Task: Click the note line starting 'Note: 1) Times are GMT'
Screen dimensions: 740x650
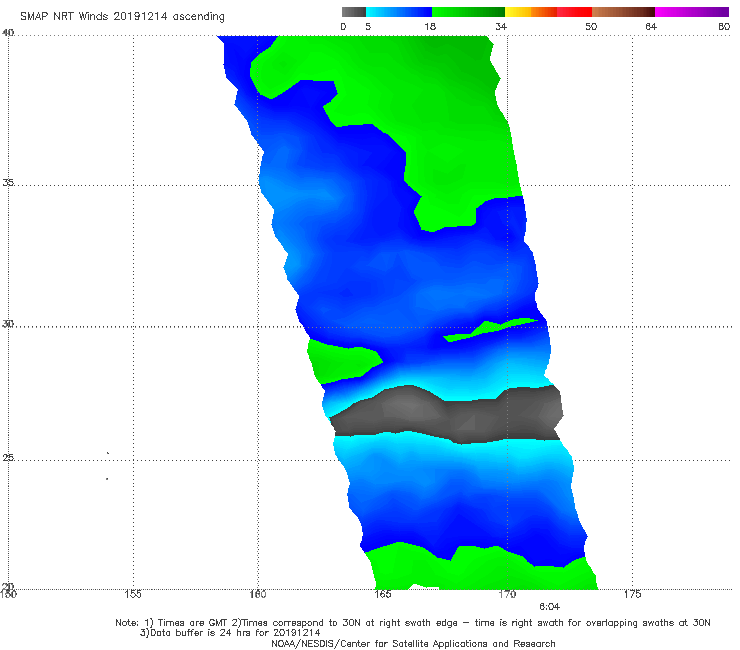Action: point(413,623)
